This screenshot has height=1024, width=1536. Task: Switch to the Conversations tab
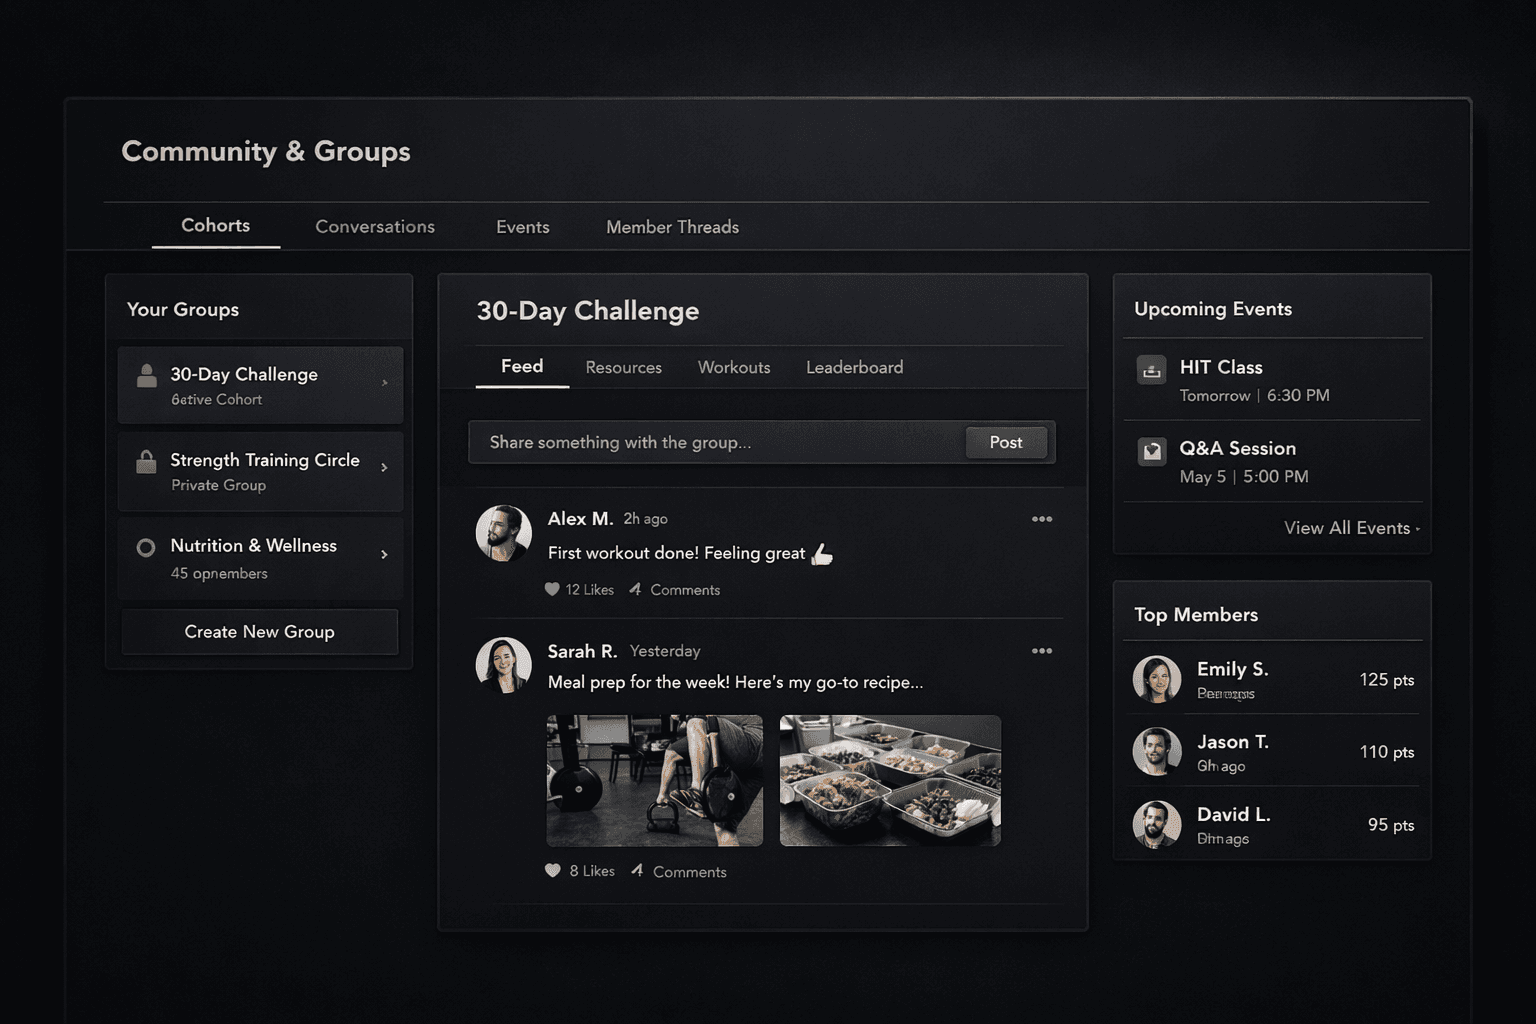[x=375, y=227]
